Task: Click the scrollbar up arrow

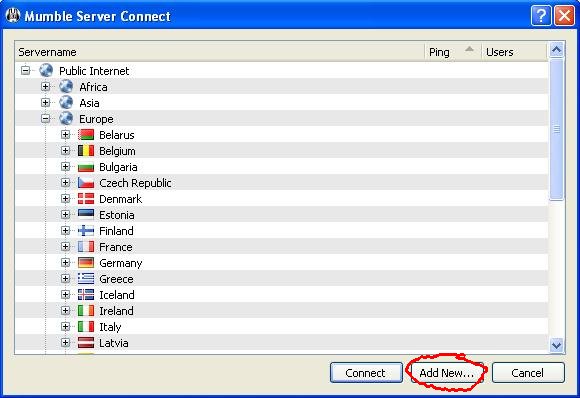Action: tap(556, 50)
